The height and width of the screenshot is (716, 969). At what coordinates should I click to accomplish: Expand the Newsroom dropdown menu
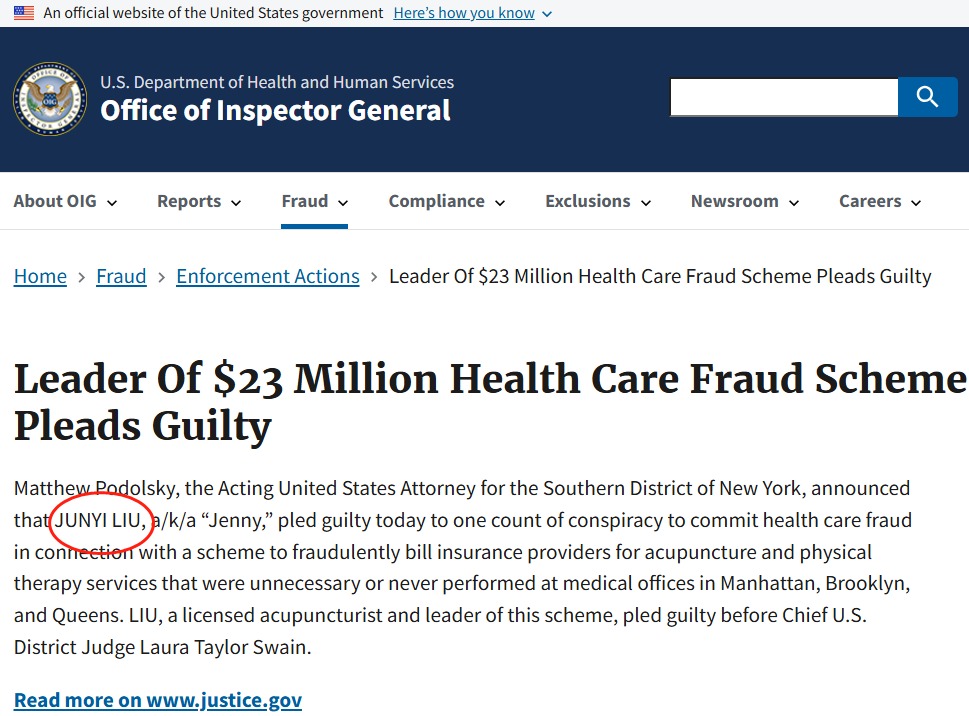click(745, 201)
